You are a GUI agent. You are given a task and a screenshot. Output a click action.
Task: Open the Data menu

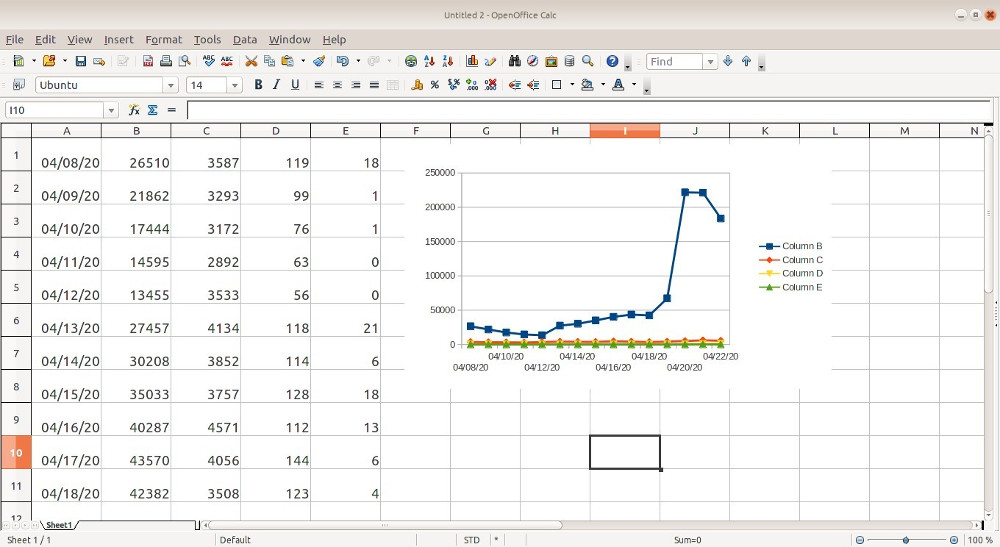pos(245,39)
